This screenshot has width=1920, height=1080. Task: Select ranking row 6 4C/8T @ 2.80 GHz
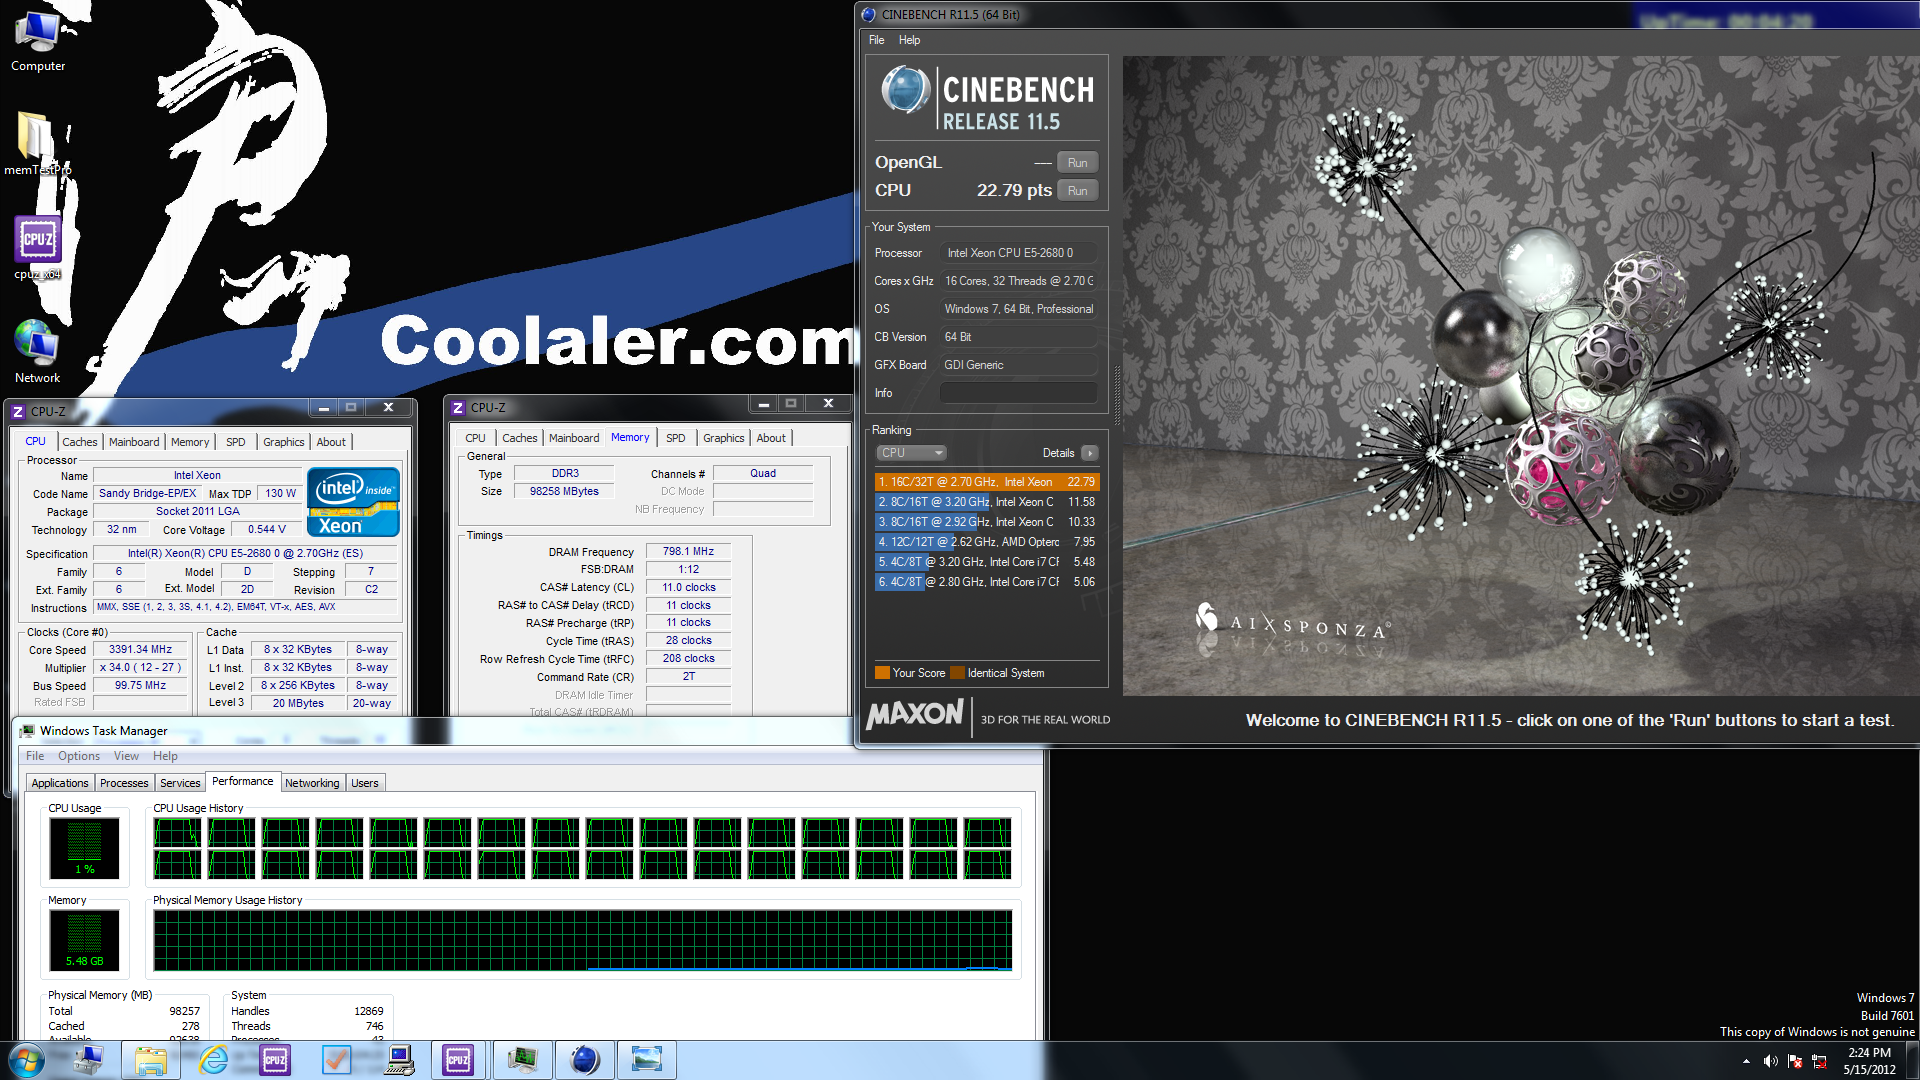tap(986, 582)
